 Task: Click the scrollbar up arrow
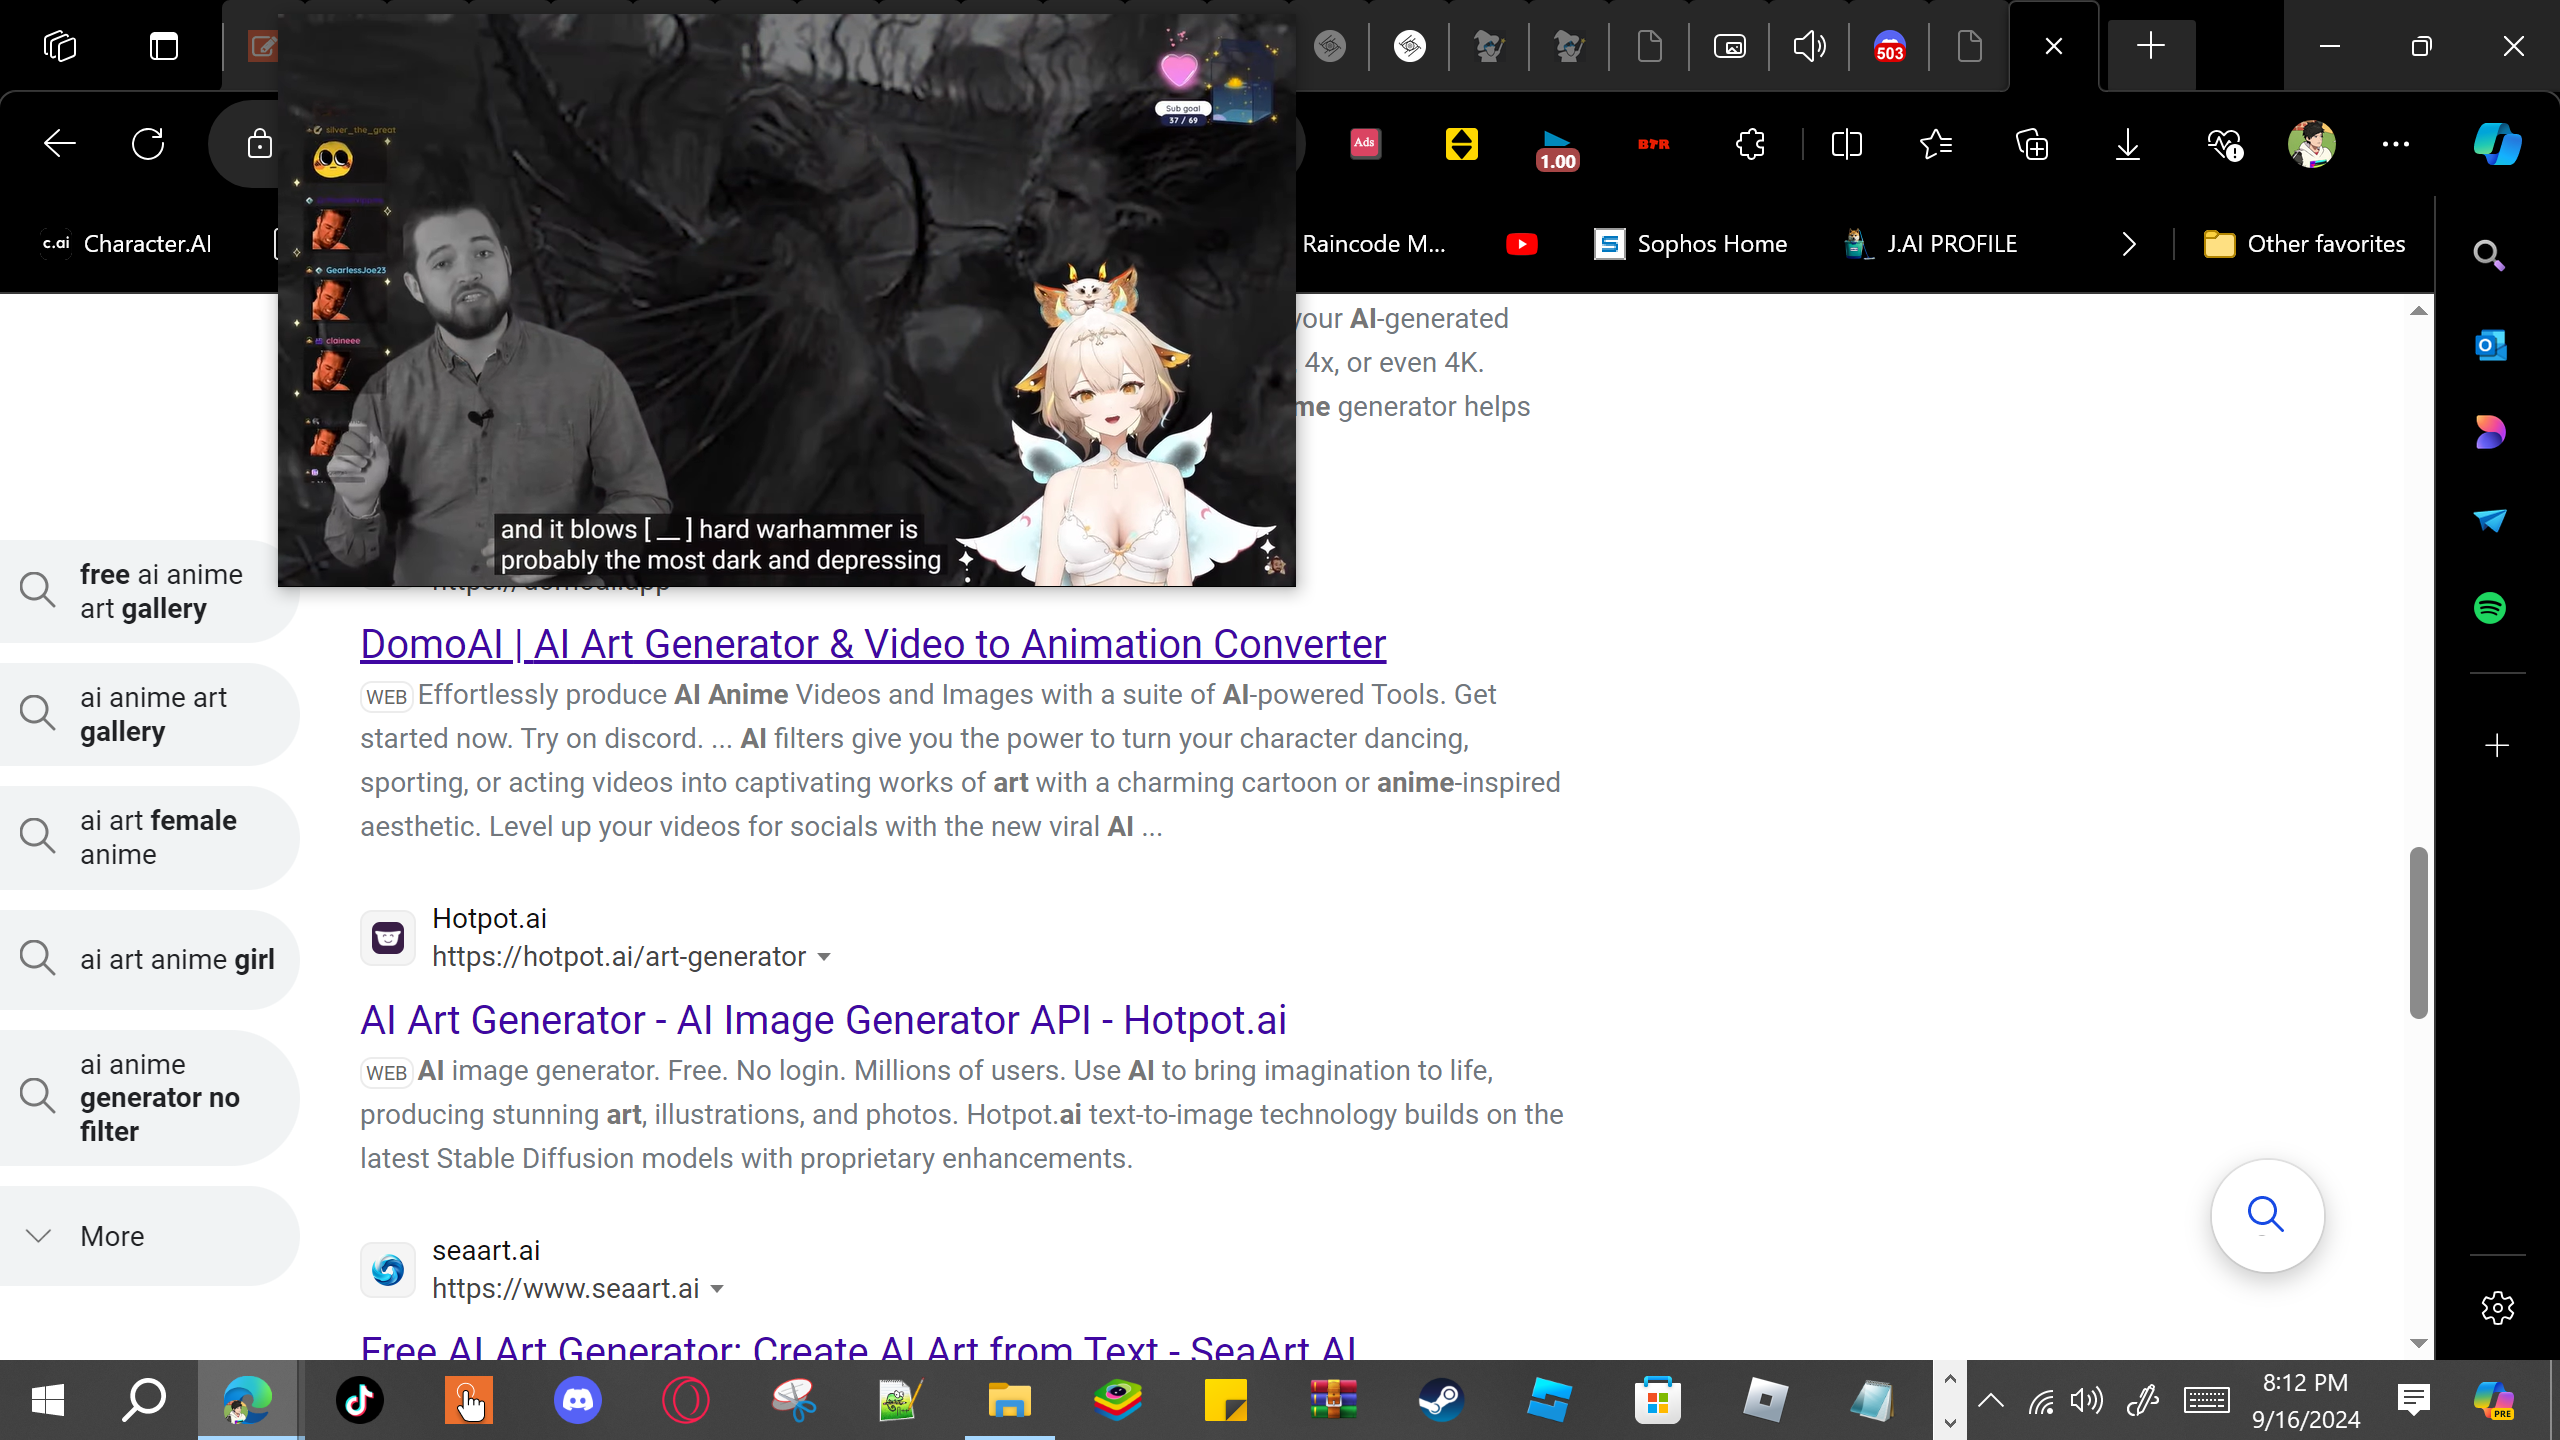[x=2418, y=311]
